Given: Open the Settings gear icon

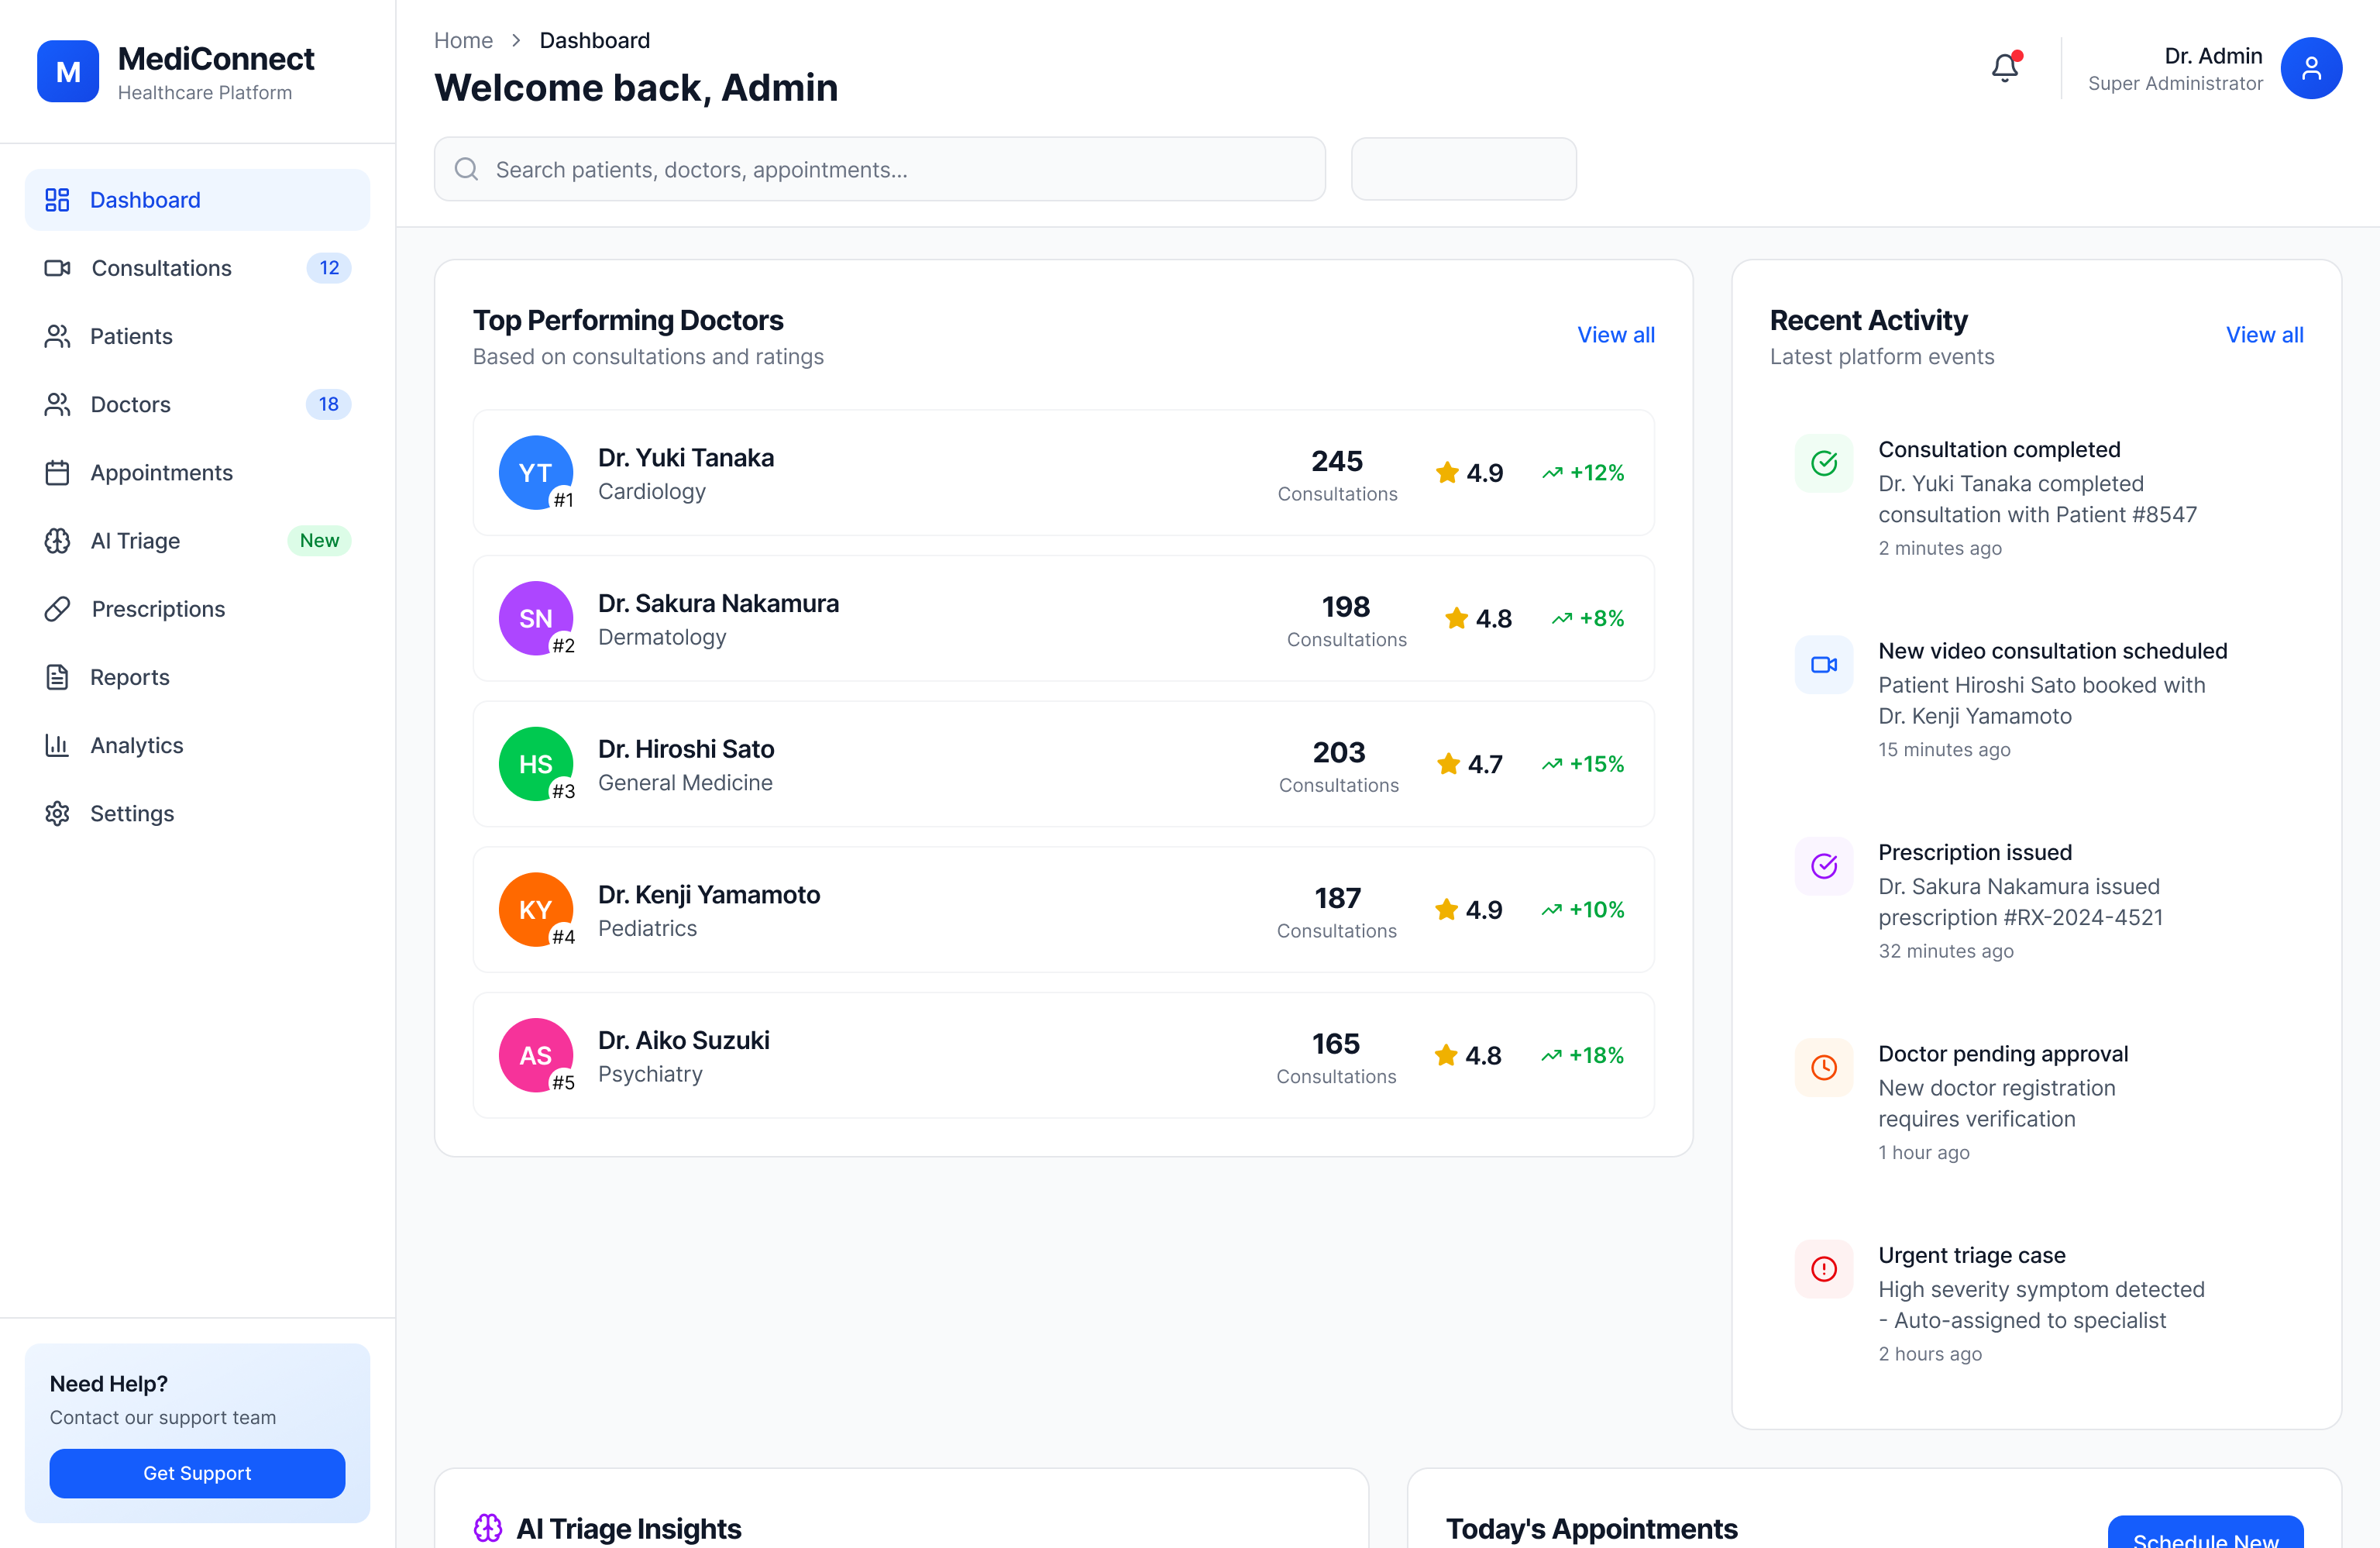Looking at the screenshot, I should click(x=57, y=813).
